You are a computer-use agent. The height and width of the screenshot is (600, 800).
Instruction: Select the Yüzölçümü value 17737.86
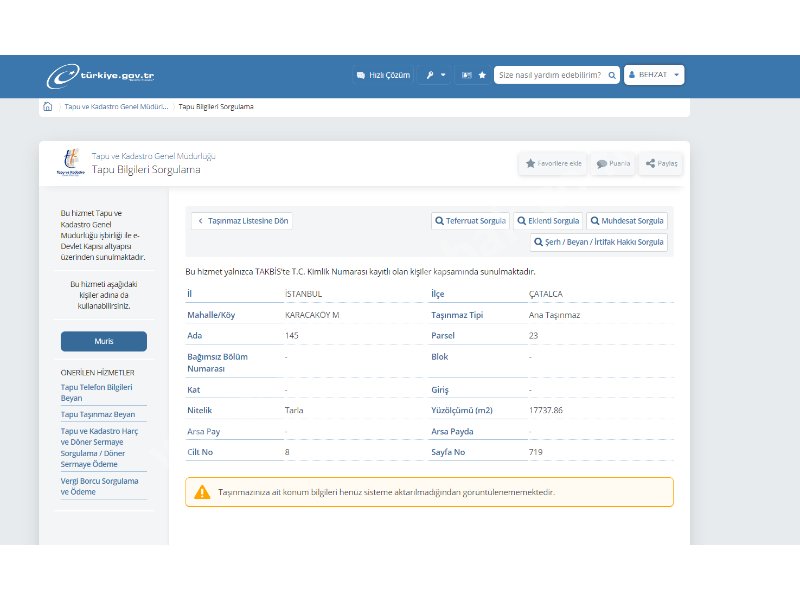(x=545, y=410)
